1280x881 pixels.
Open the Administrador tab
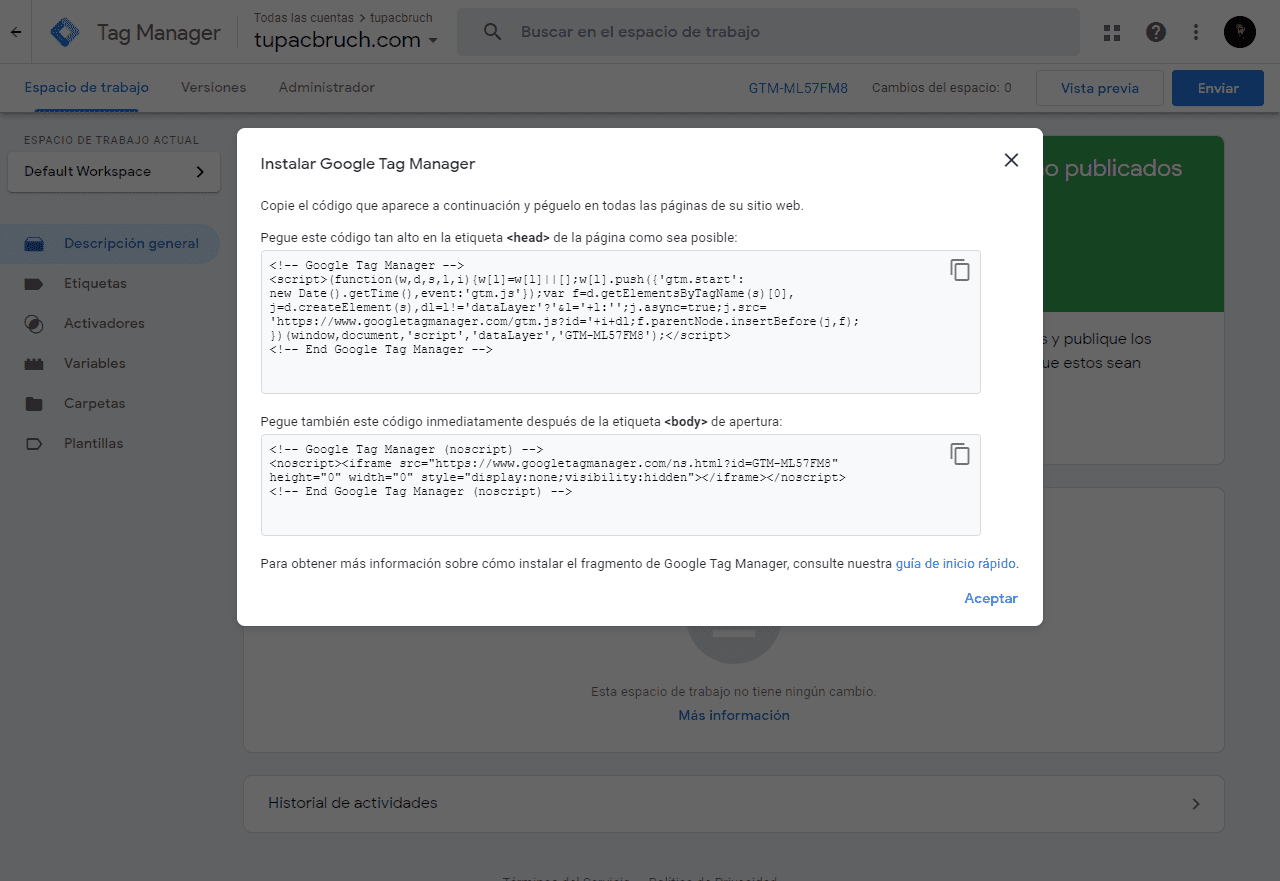(x=327, y=87)
